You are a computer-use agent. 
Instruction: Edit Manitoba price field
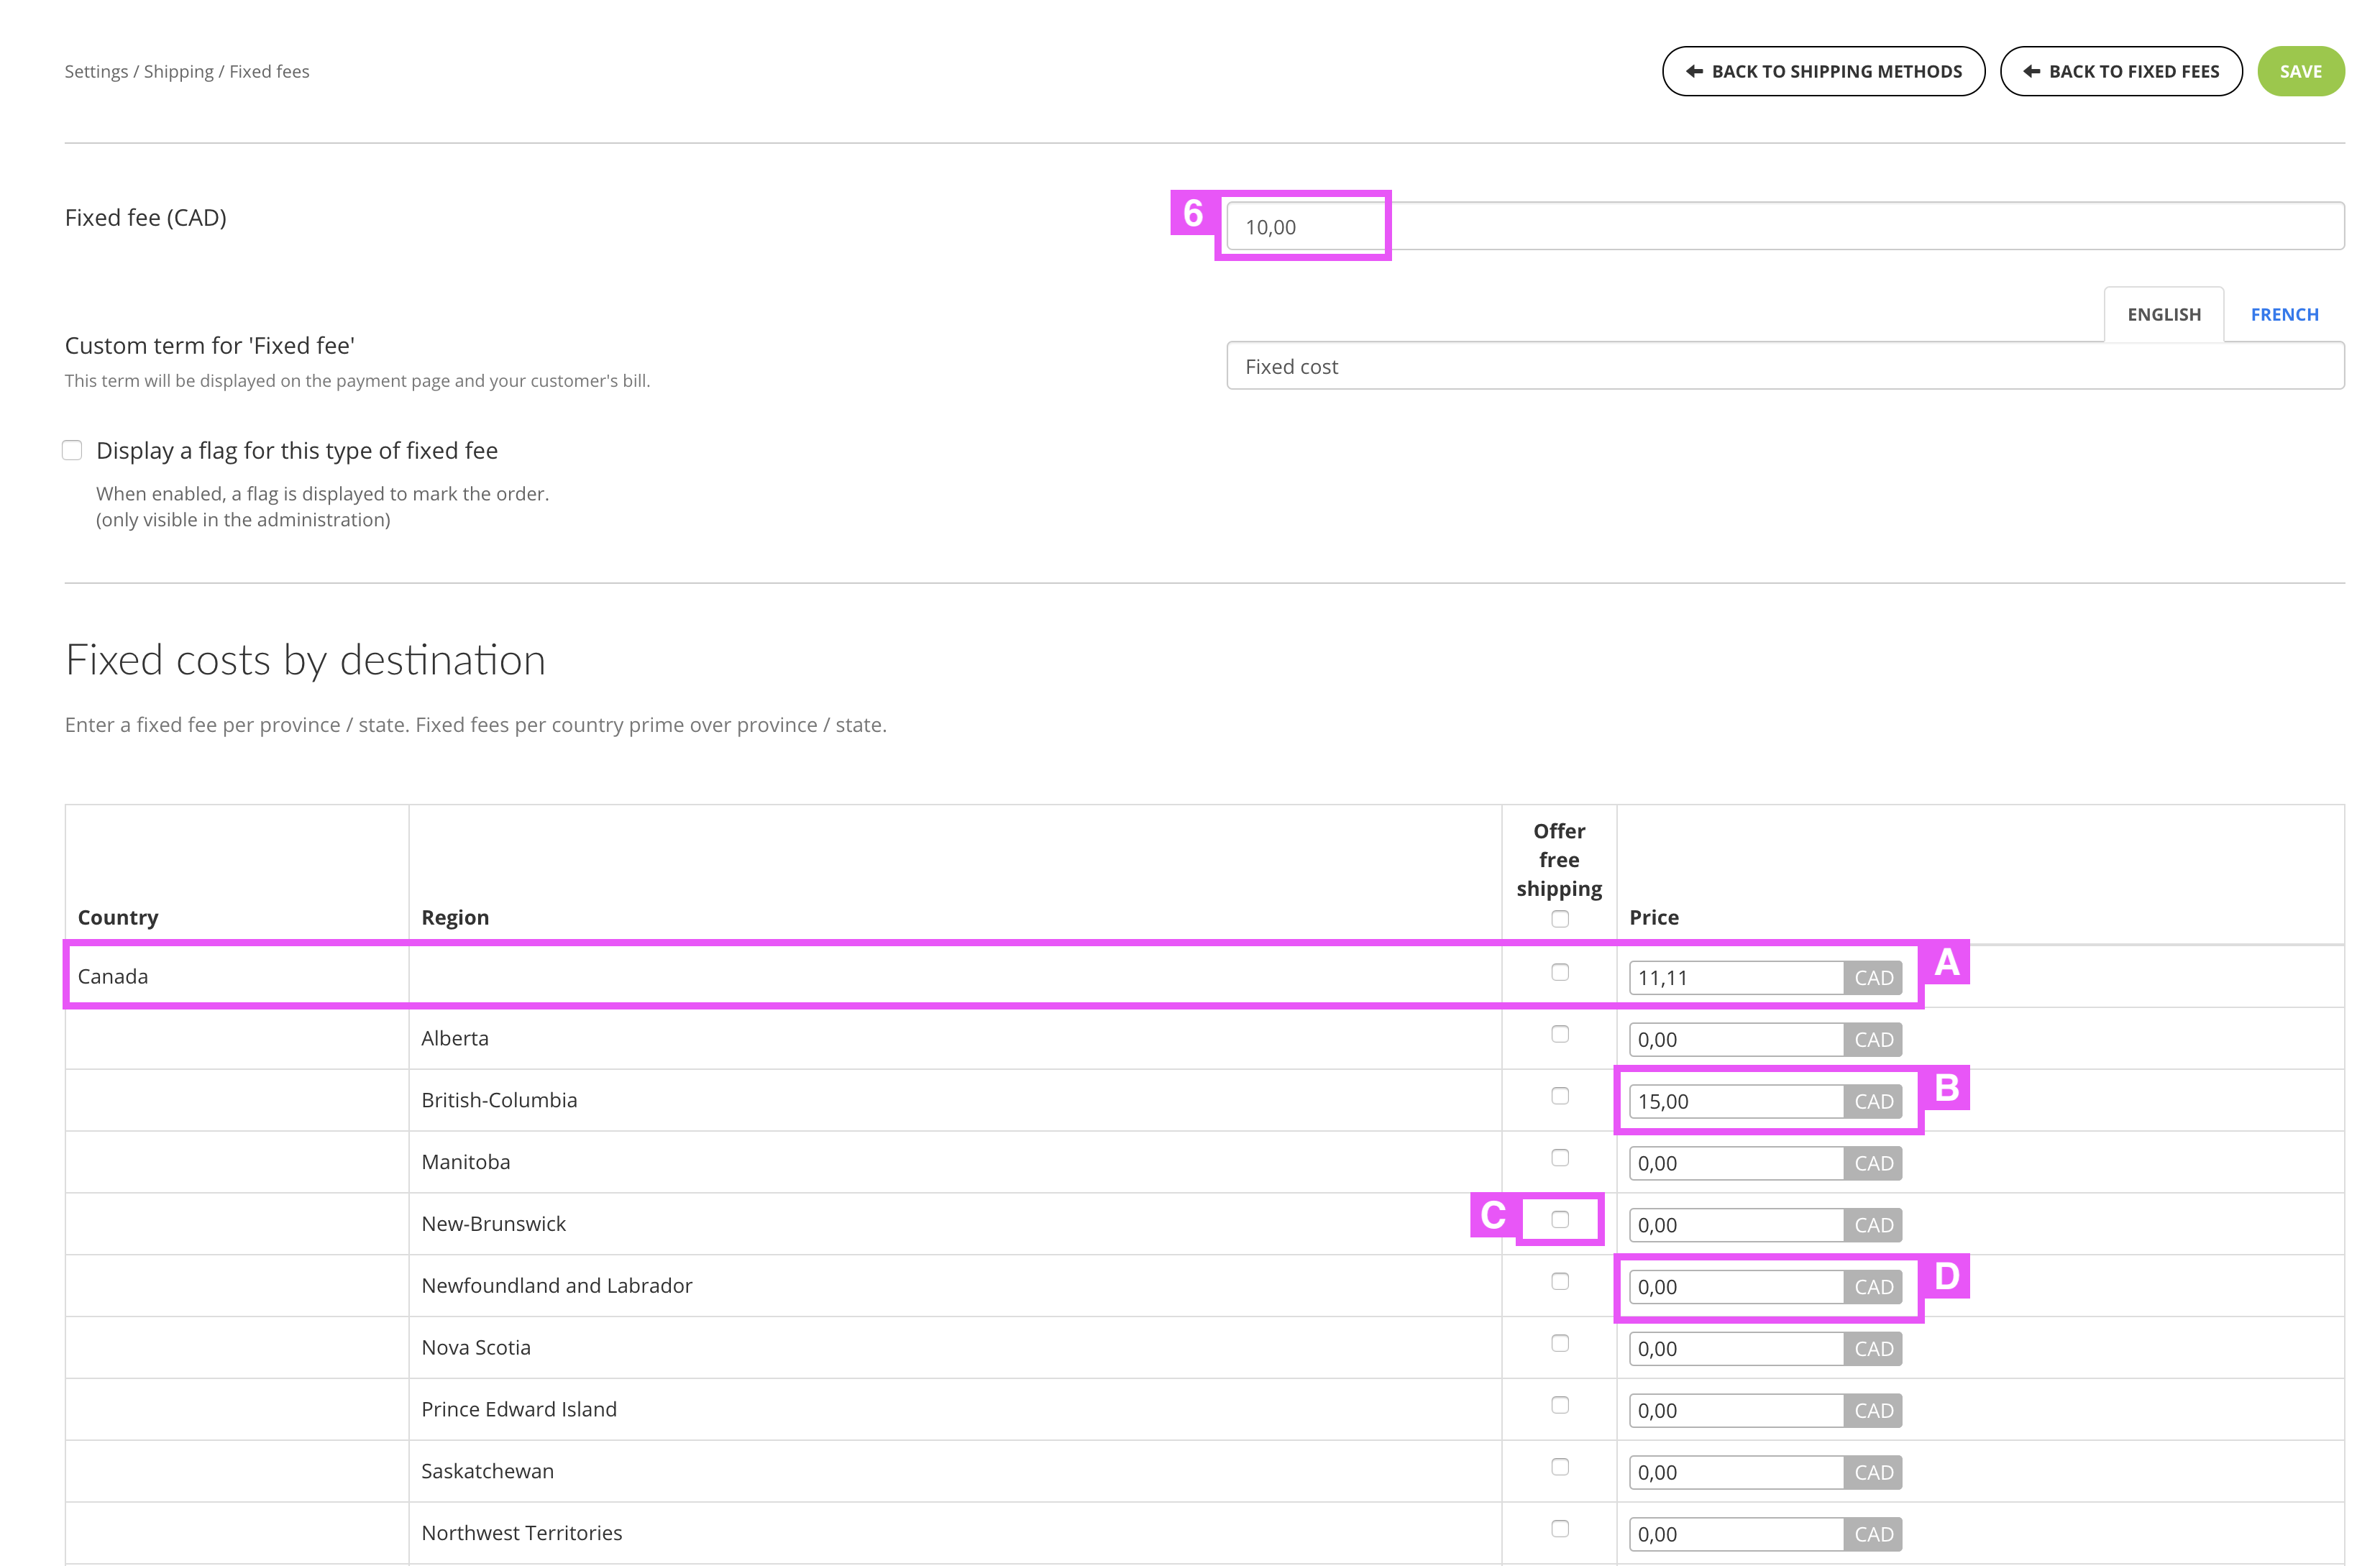[x=1737, y=1163]
